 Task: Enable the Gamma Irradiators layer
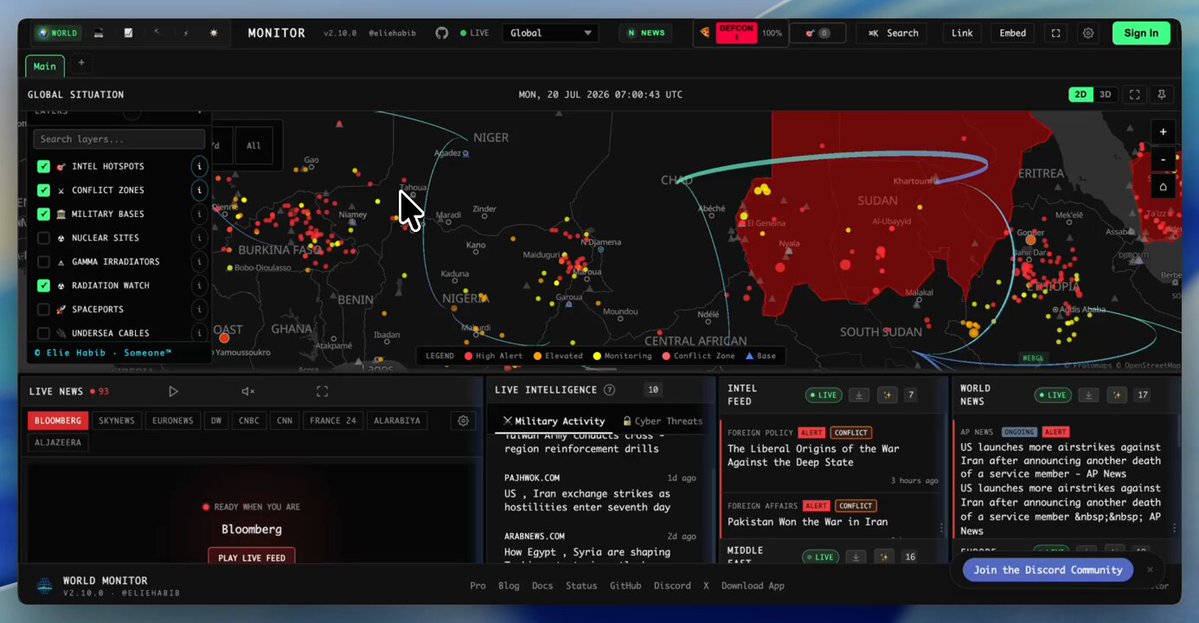[44, 261]
